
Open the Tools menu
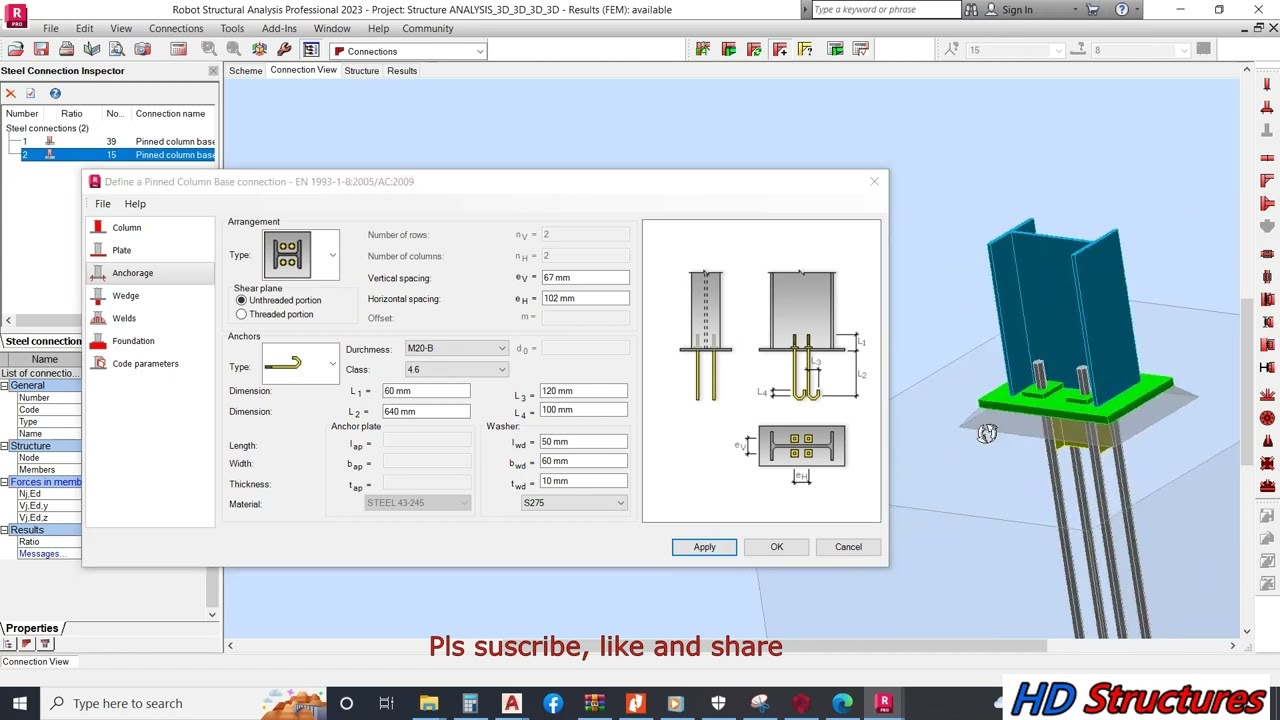[x=232, y=28]
